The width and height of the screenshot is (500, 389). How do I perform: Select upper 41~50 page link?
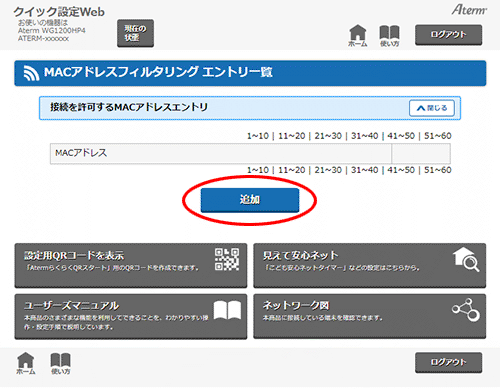click(401, 136)
